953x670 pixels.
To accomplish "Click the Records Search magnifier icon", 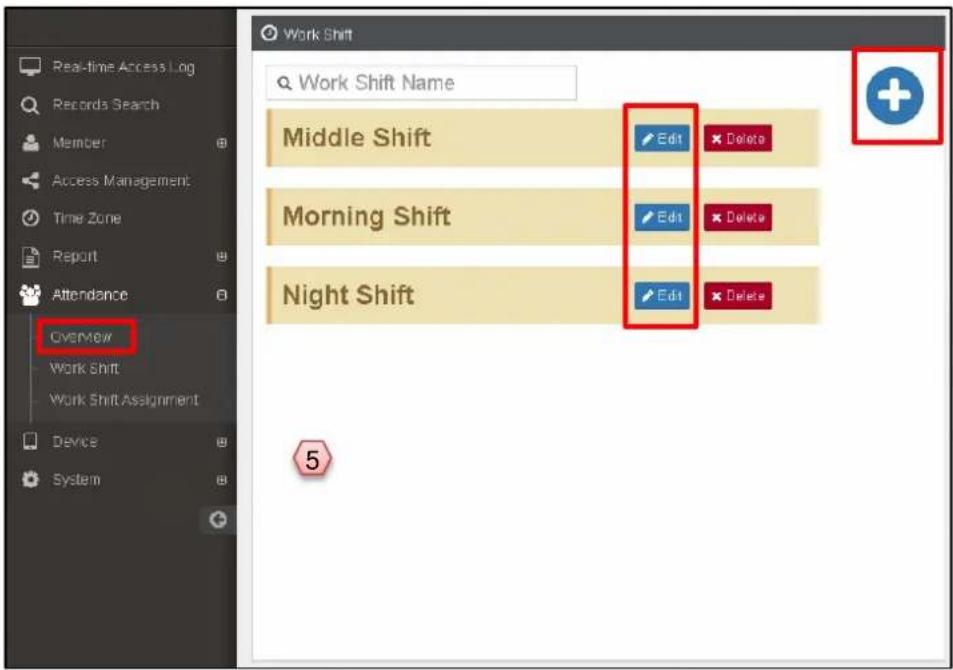I will coord(30,105).
